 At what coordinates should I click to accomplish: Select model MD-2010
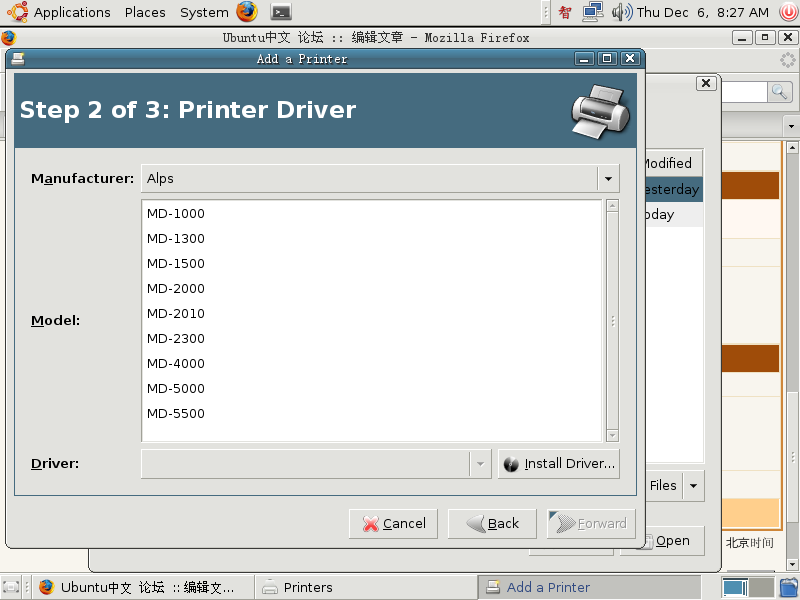[x=371, y=313]
